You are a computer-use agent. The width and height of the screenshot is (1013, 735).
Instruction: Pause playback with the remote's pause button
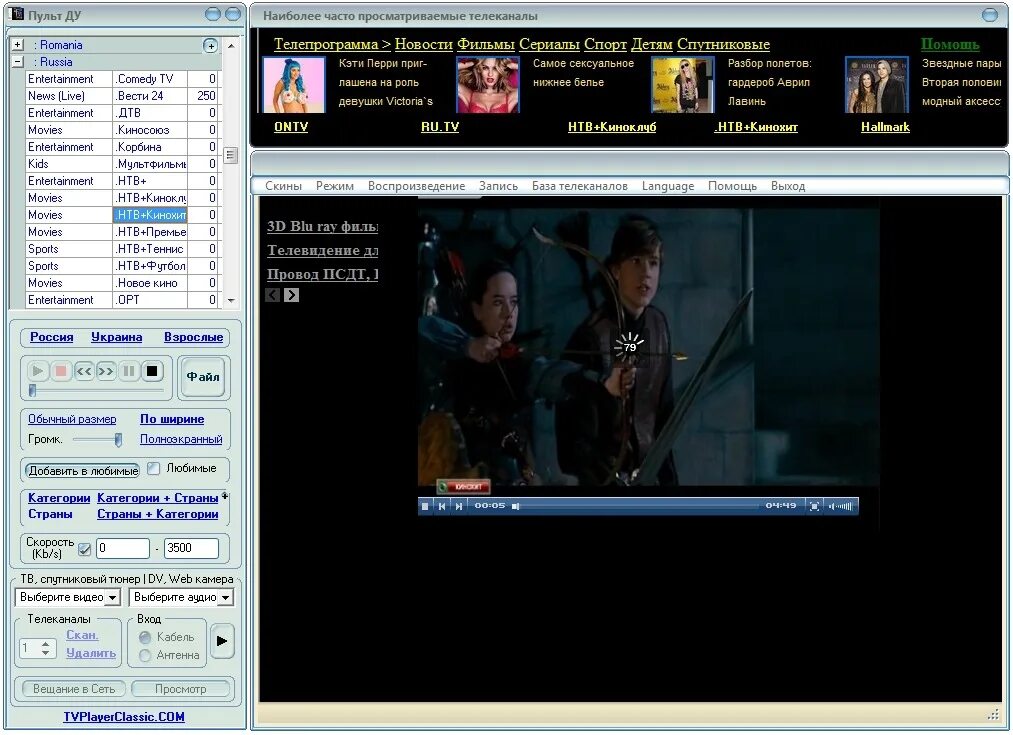coord(129,371)
